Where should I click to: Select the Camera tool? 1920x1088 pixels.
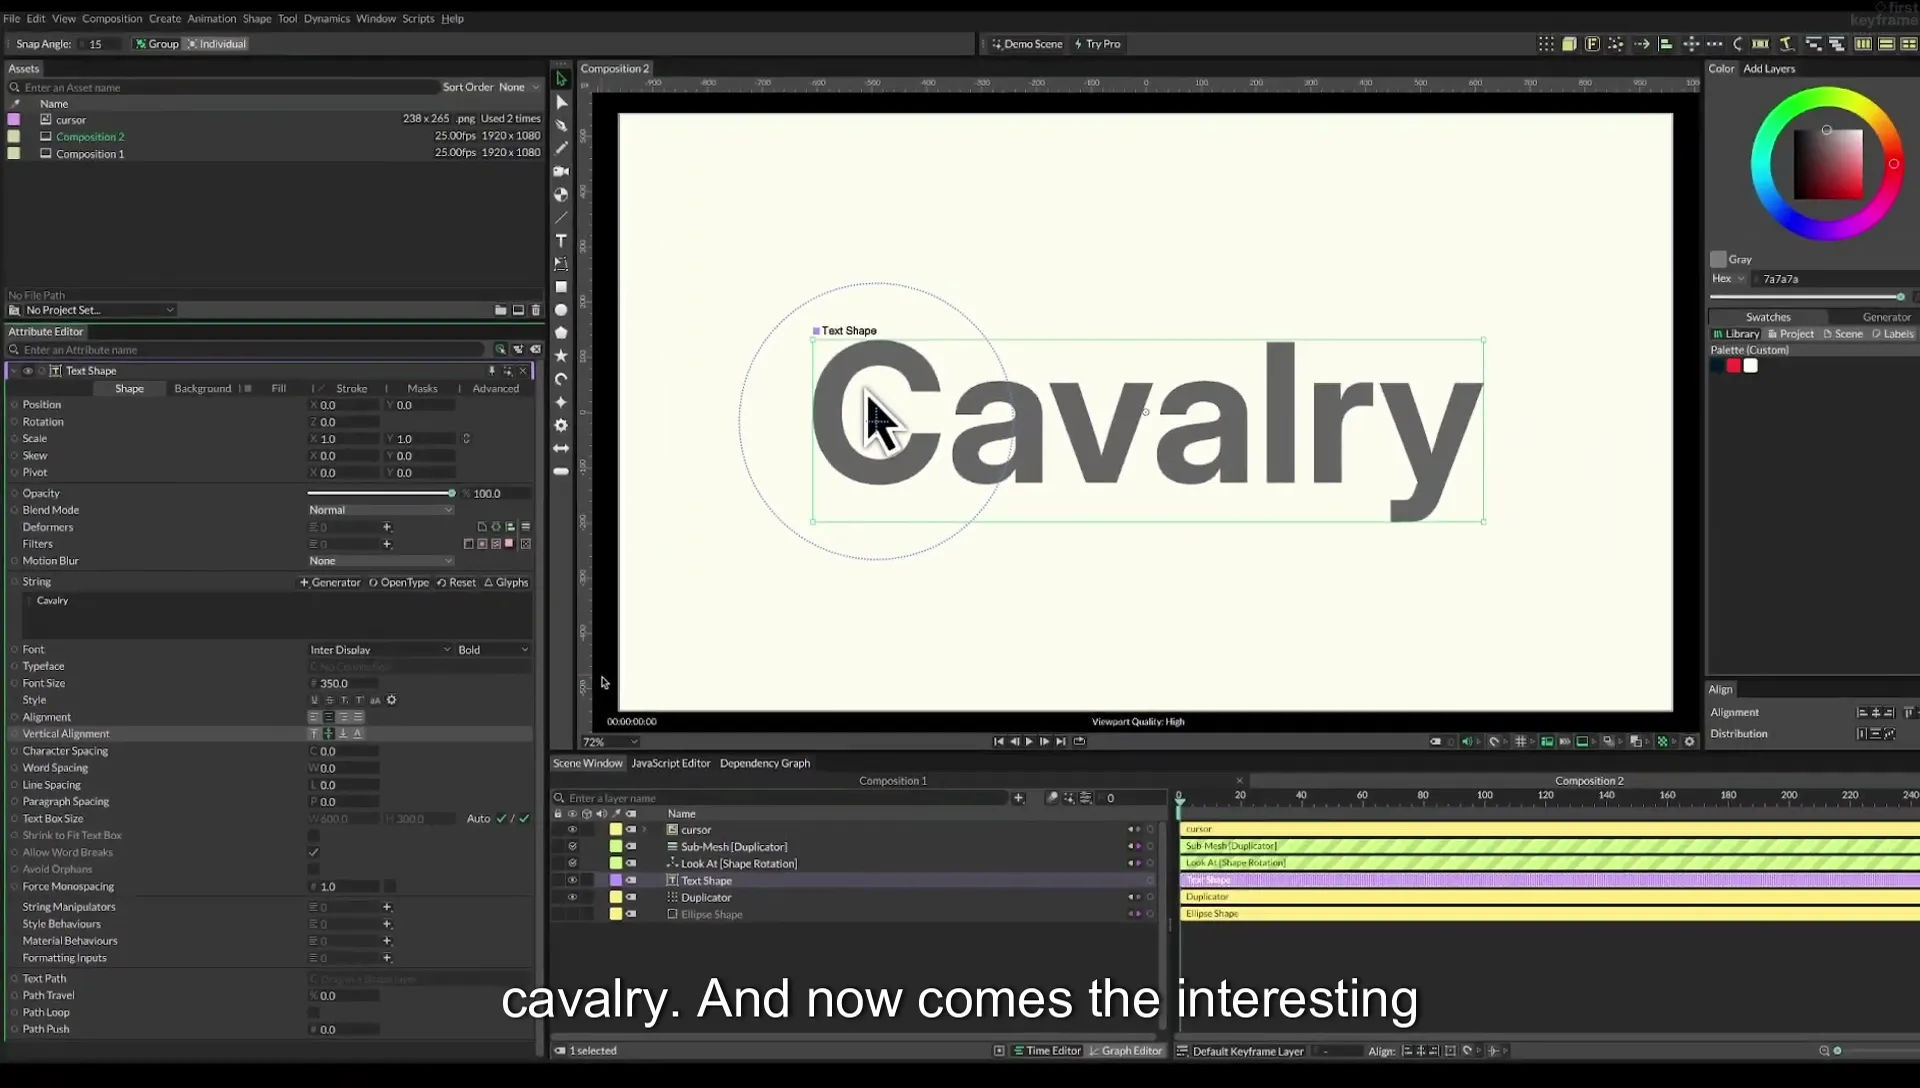[561, 172]
